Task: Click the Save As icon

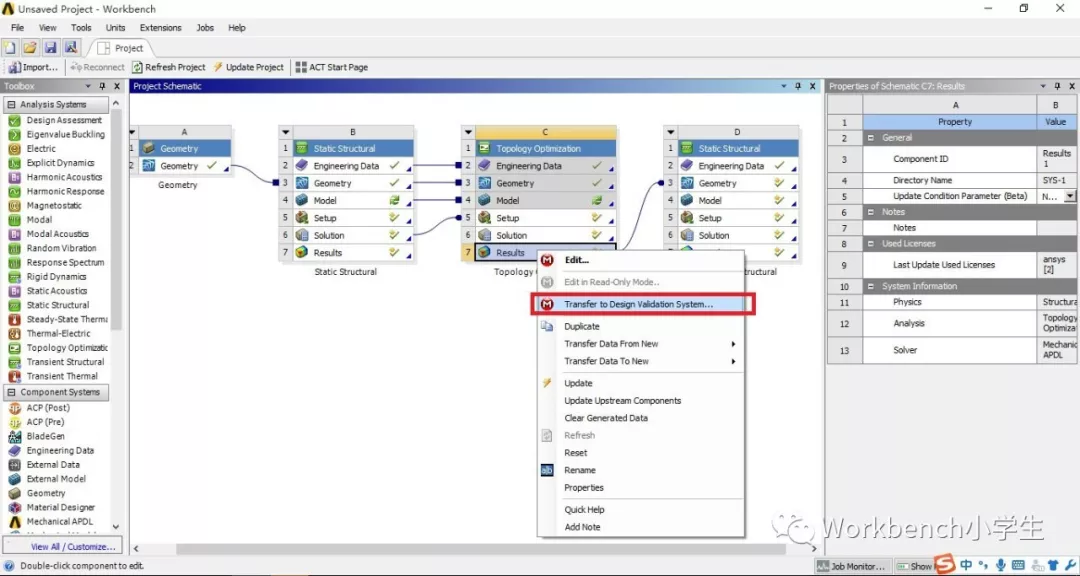Action: click(70, 48)
